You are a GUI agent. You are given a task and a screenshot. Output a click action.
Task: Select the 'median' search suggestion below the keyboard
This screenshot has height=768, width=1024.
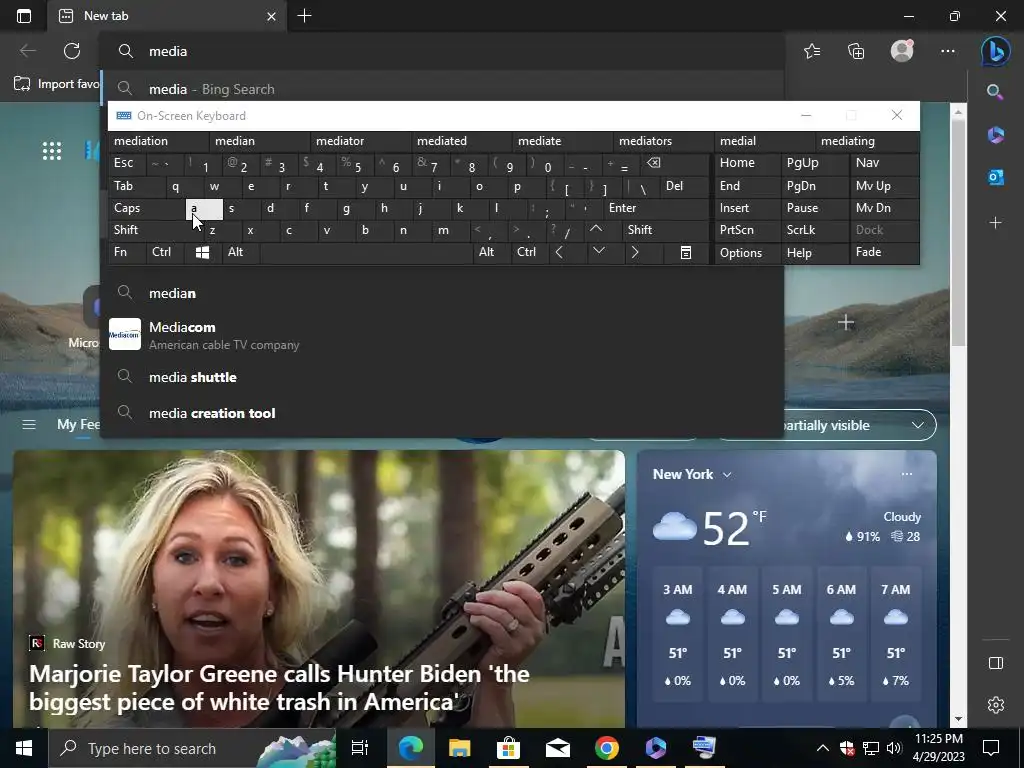coord(443,293)
